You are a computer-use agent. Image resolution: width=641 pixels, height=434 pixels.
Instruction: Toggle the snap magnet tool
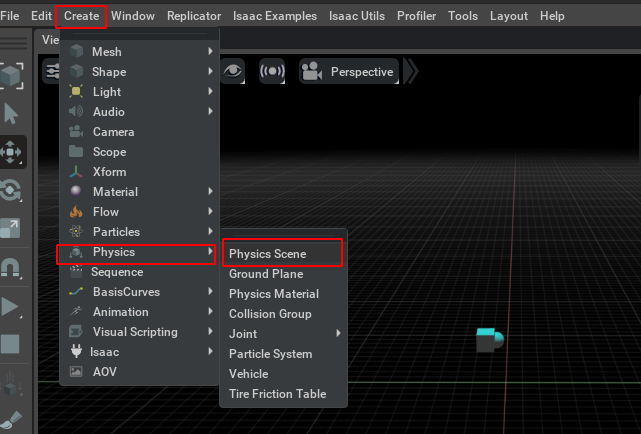[x=11, y=268]
